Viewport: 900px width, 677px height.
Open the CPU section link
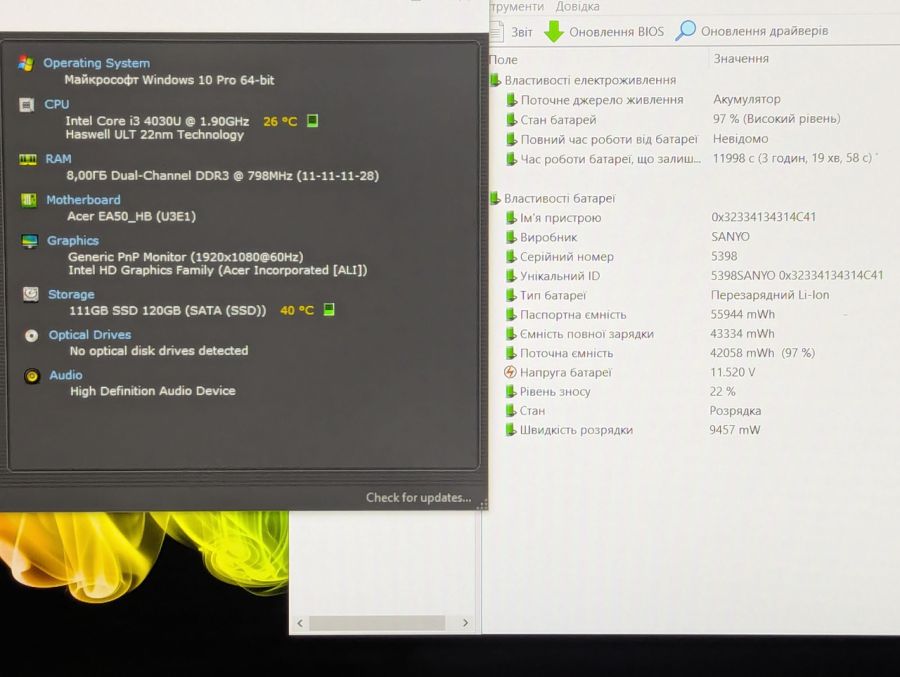tap(56, 105)
